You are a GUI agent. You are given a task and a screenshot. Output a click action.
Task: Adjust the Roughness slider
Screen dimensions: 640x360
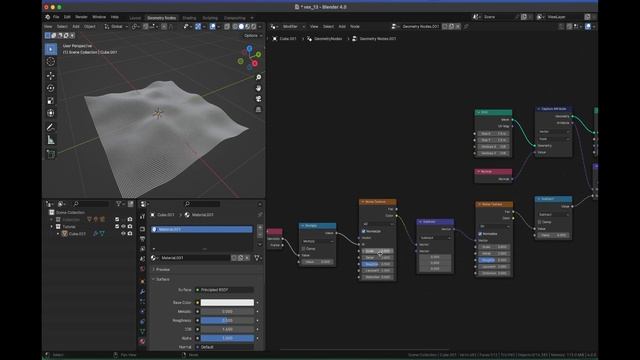tap(227, 320)
